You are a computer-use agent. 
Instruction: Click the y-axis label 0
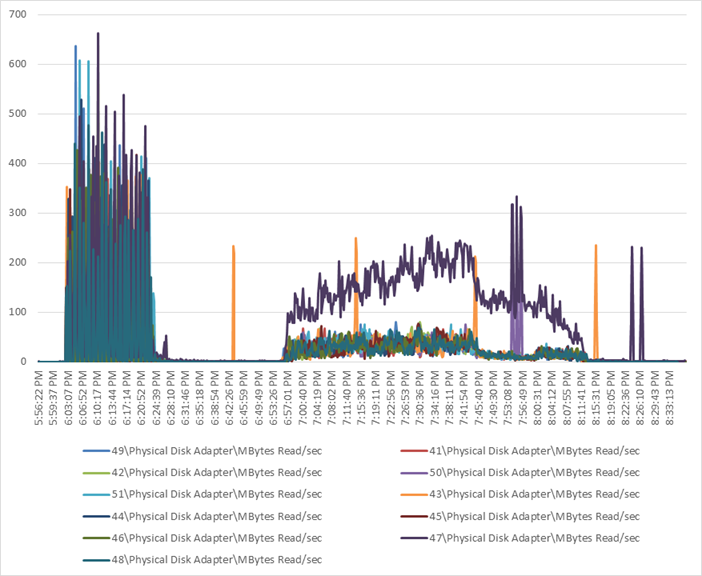(x=24, y=362)
